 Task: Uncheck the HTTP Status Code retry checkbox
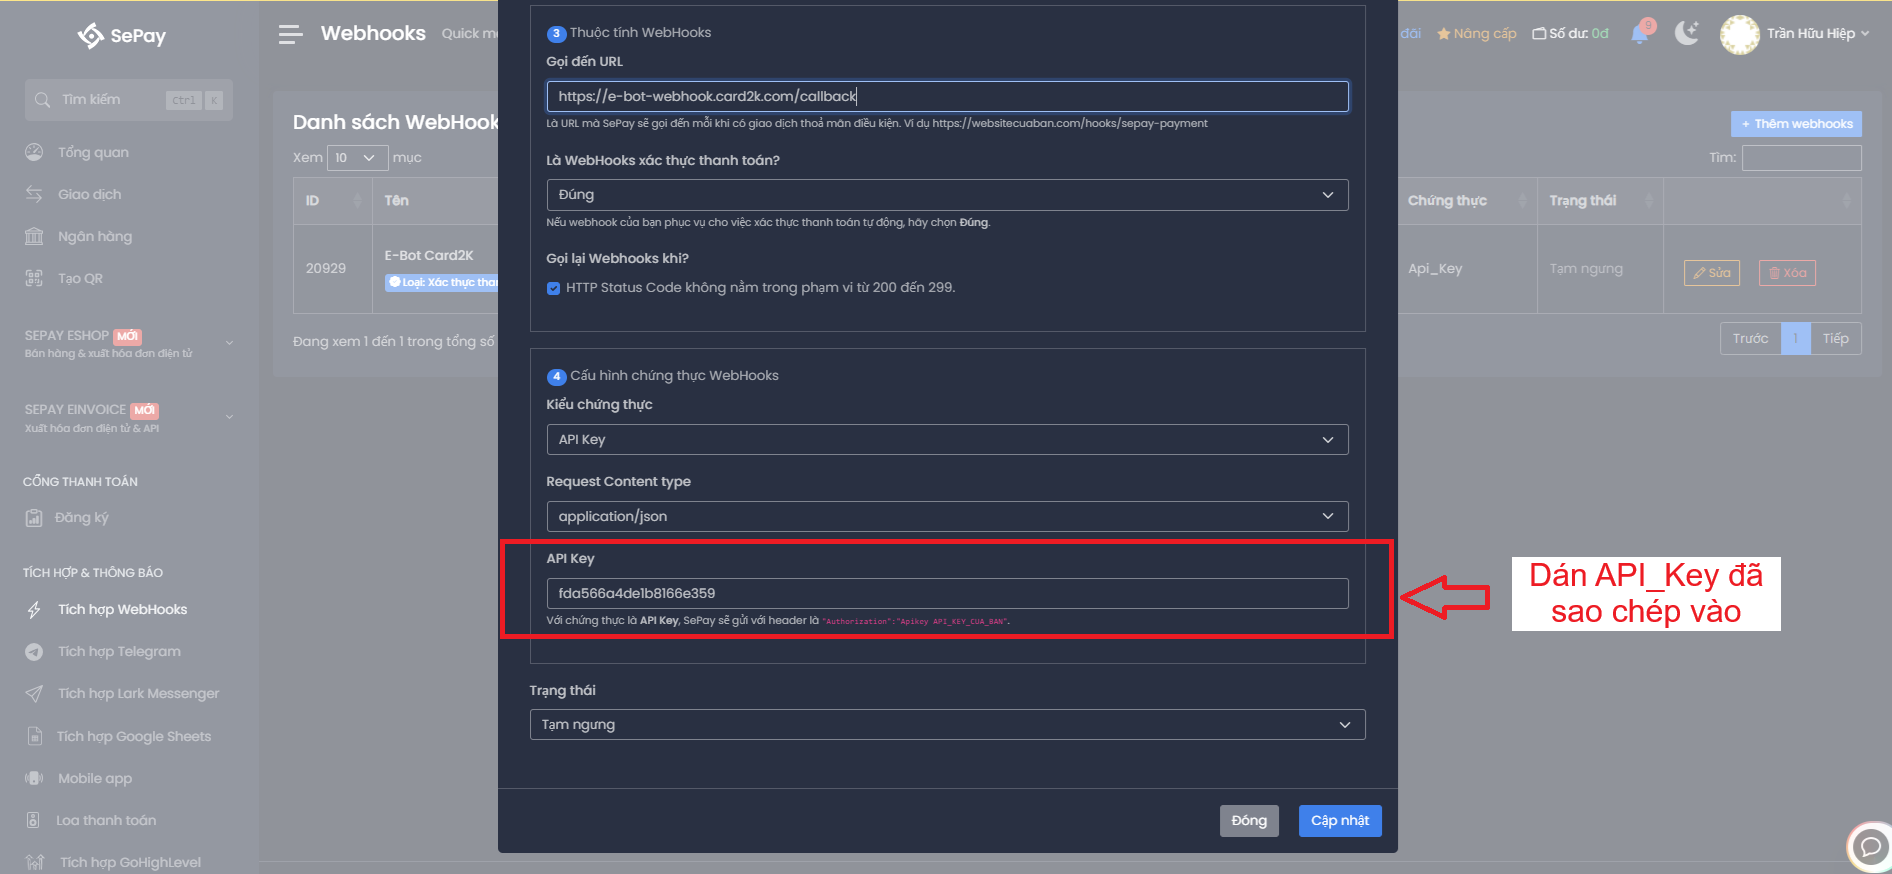click(553, 288)
